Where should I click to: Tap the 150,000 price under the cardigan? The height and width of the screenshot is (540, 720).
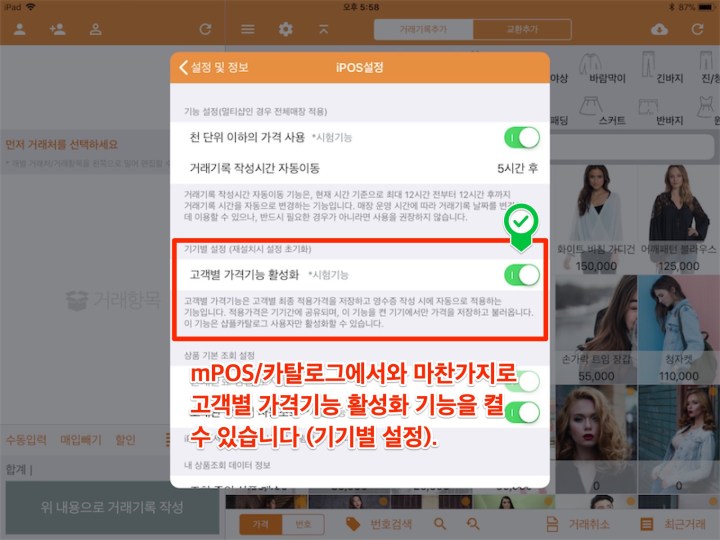(596, 266)
